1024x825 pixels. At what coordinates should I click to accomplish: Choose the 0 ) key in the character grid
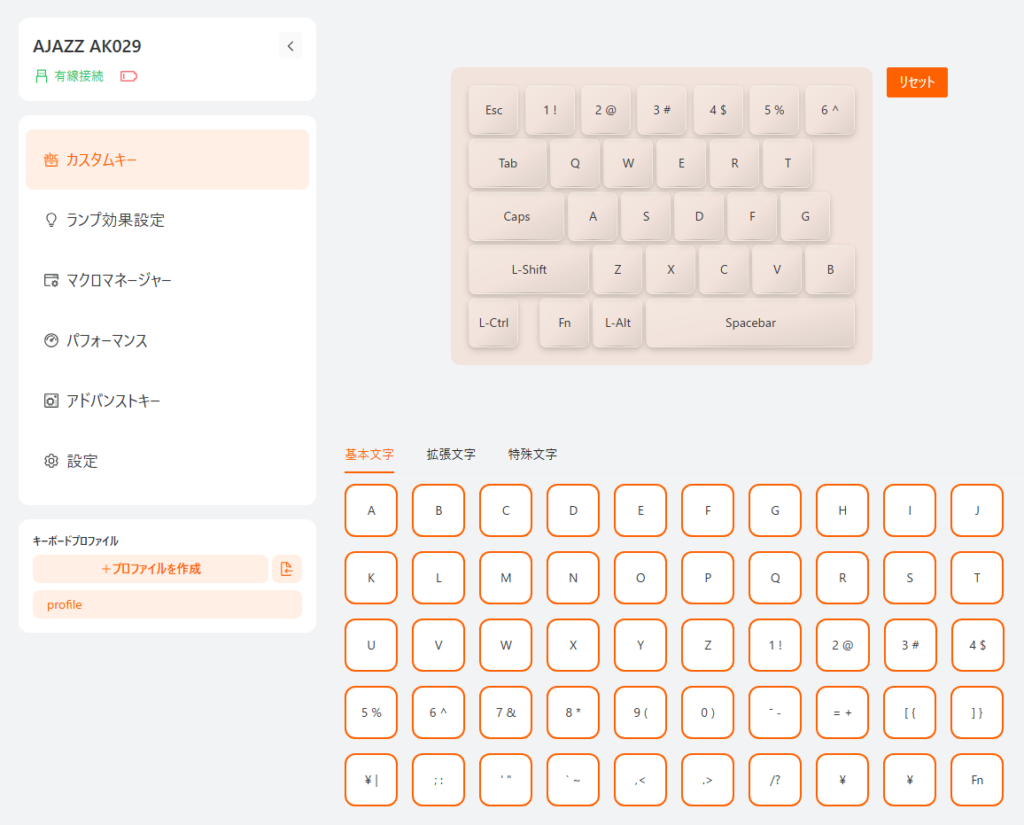coord(708,712)
